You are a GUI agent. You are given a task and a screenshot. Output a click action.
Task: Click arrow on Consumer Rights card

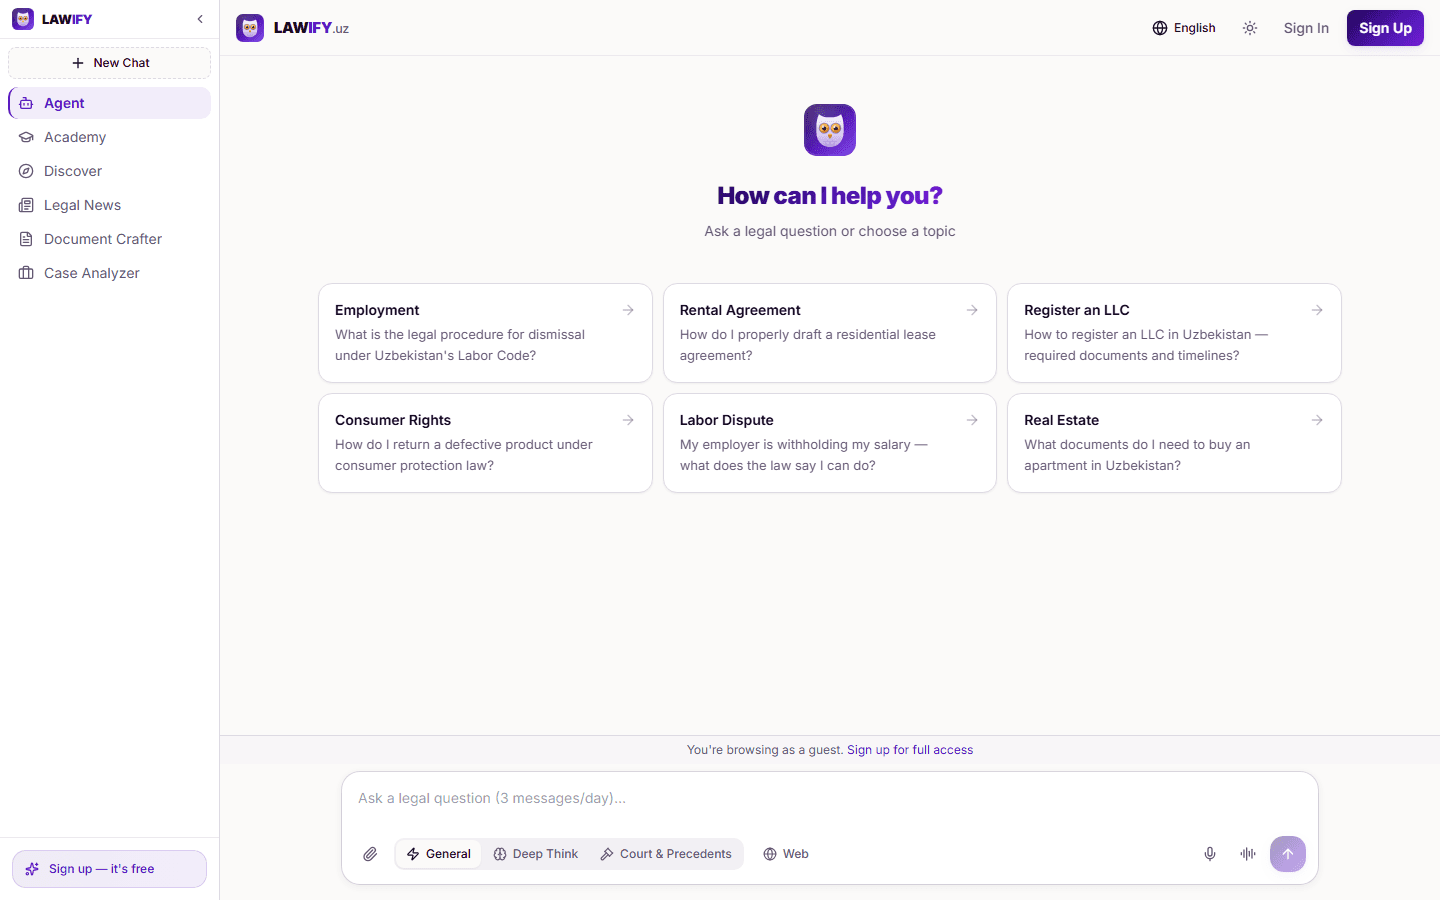628,420
